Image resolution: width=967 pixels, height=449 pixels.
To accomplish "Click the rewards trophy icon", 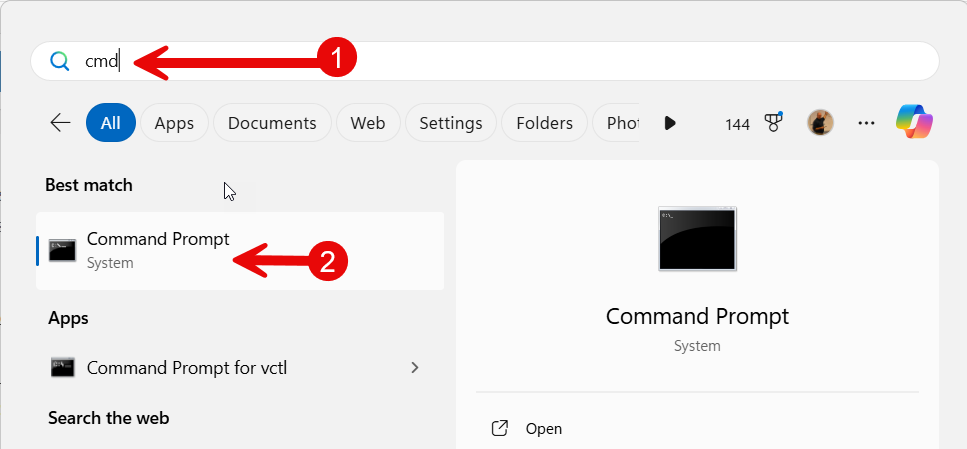I will [773, 123].
